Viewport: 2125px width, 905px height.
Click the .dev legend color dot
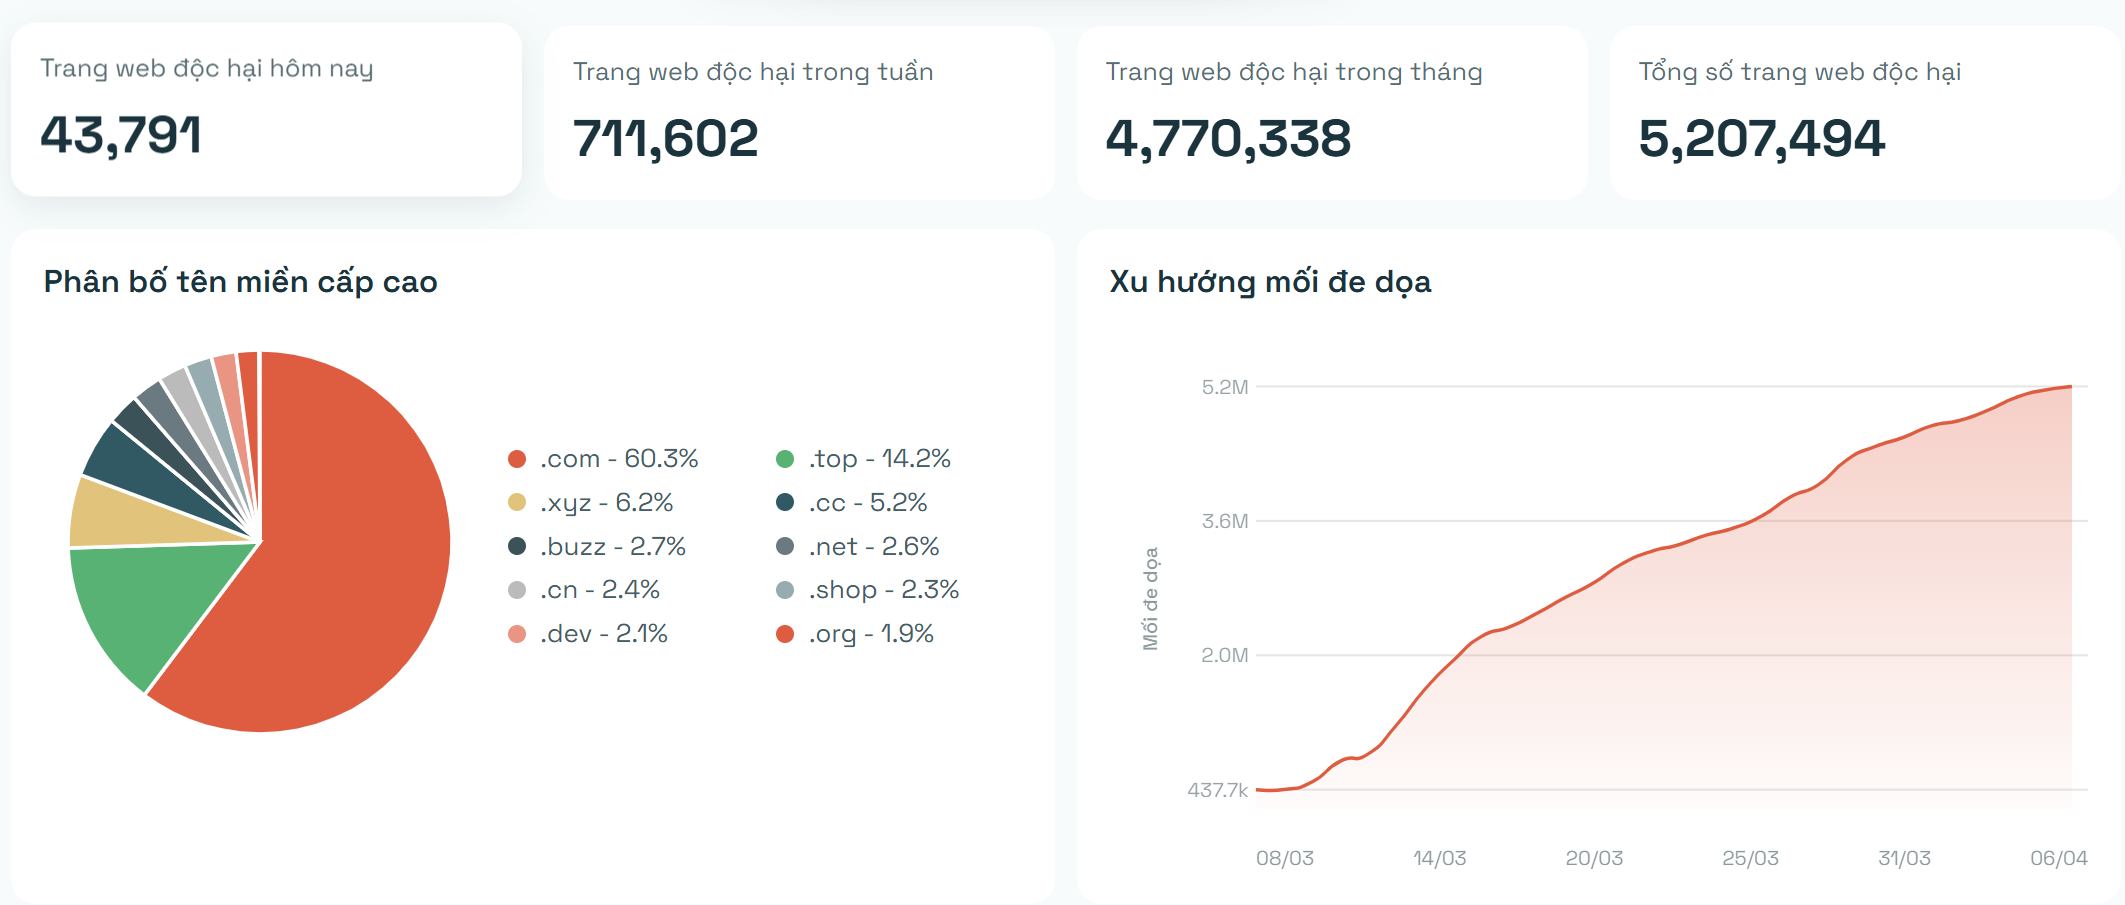coord(516,633)
